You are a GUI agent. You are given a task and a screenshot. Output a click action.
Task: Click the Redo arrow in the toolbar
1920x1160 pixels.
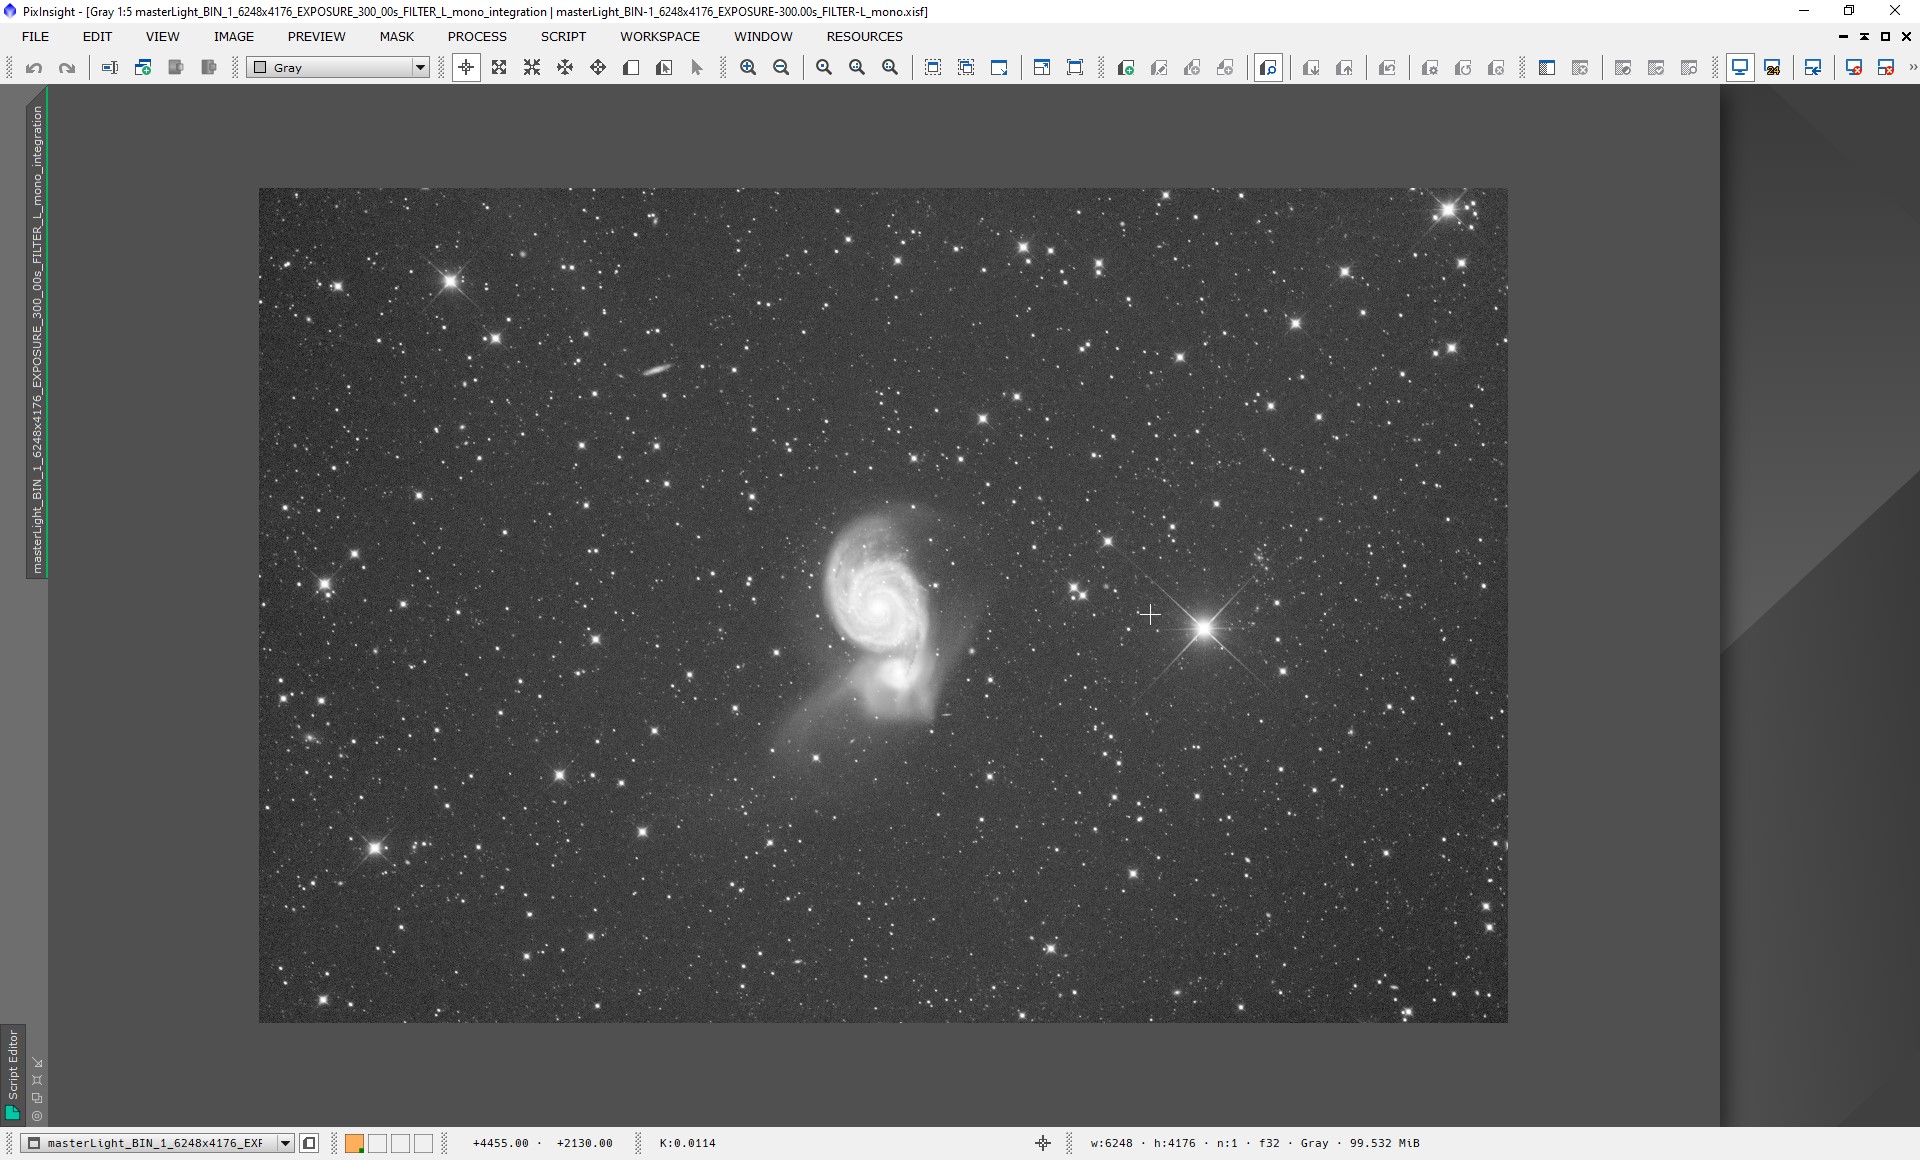point(67,68)
